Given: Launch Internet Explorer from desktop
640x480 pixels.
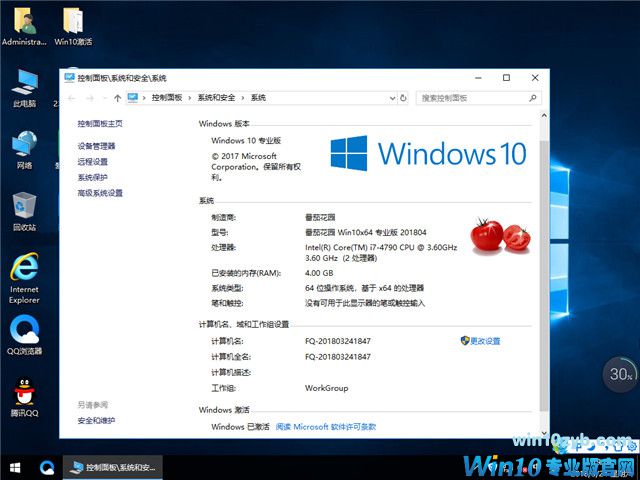Looking at the screenshot, I should 24,278.
